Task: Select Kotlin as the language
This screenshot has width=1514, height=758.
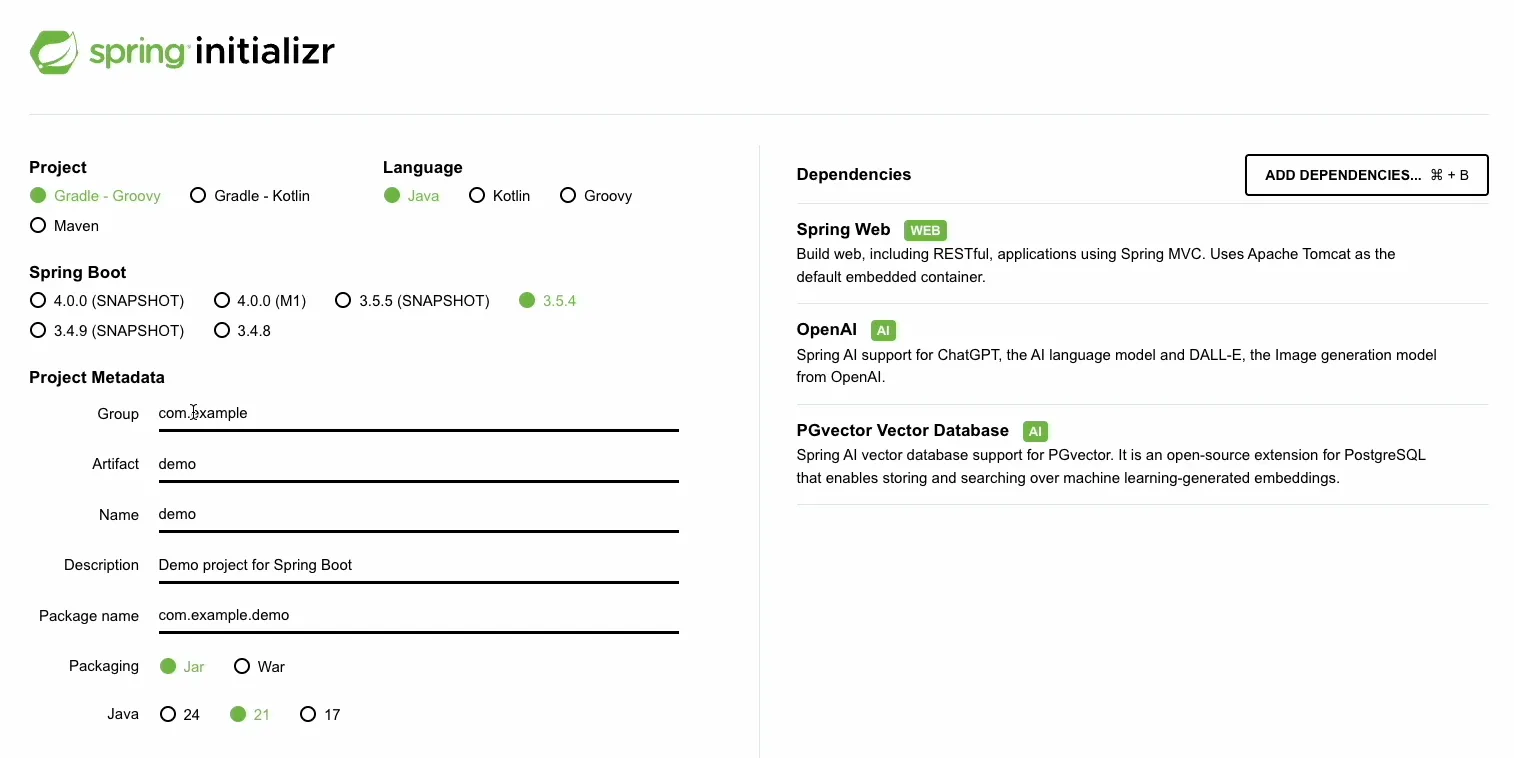Action: [x=477, y=196]
